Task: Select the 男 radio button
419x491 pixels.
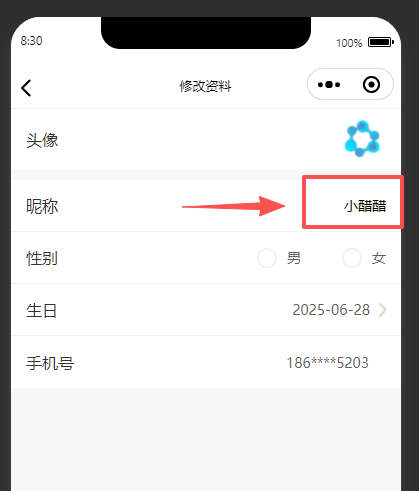Action: point(267,258)
